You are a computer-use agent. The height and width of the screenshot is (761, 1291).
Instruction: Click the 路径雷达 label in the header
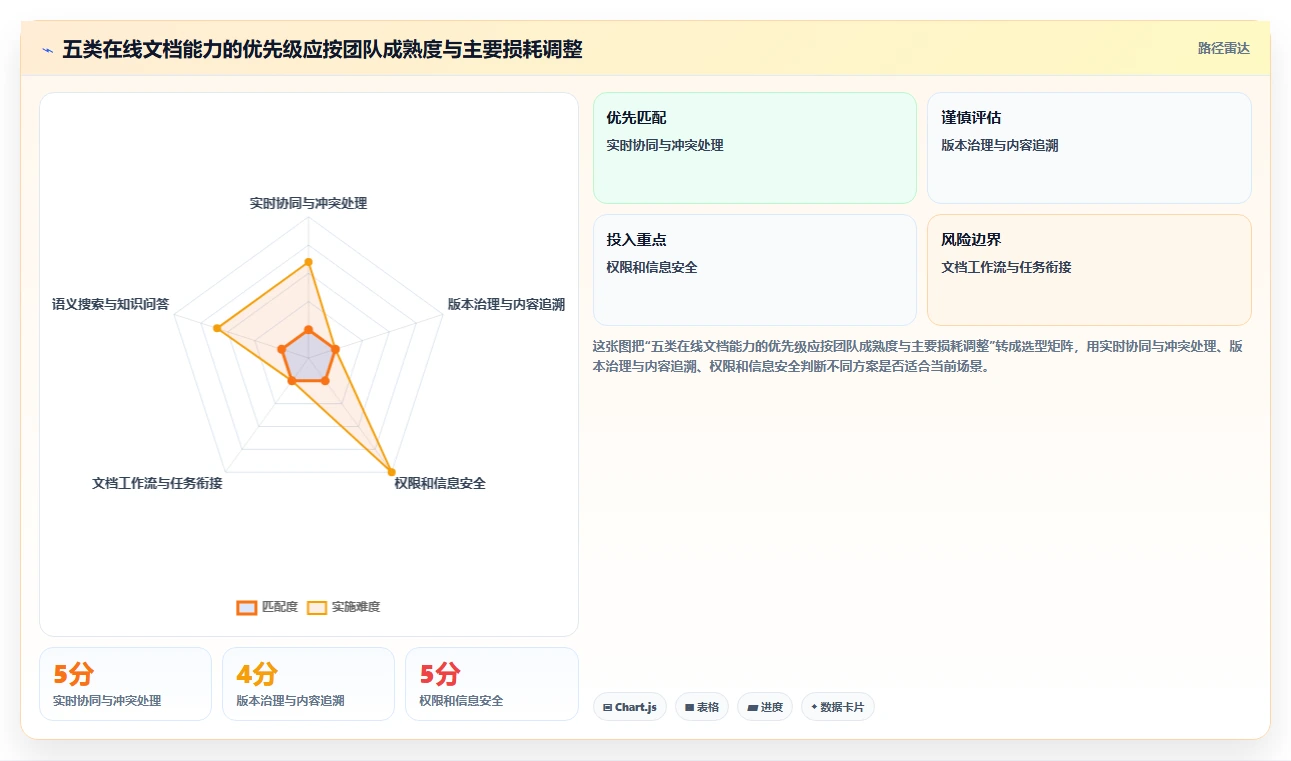[x=1224, y=48]
